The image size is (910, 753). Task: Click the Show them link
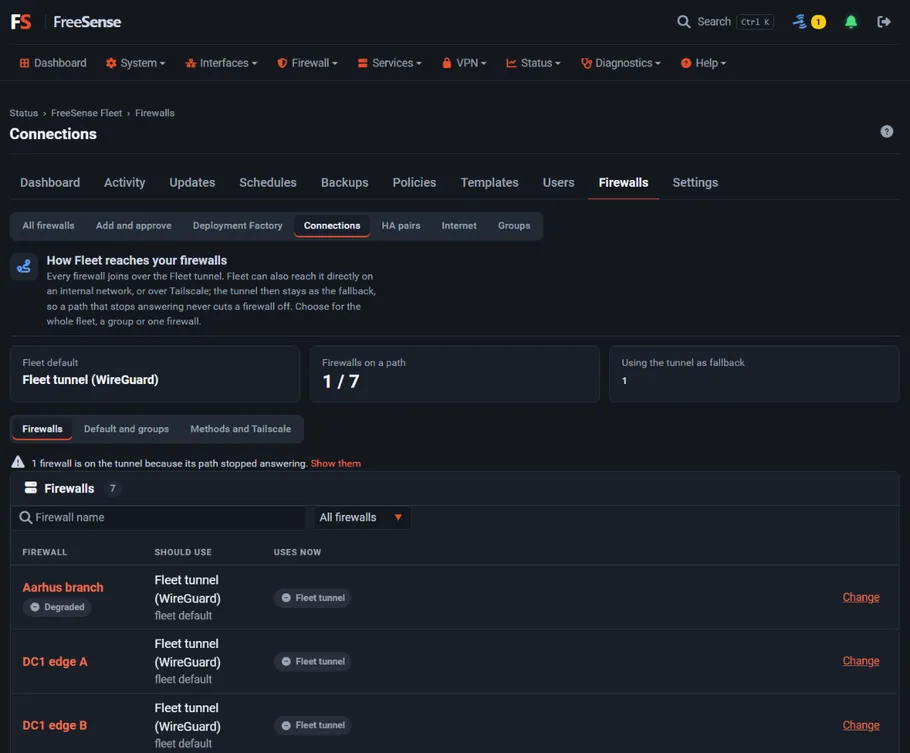[x=335, y=463]
